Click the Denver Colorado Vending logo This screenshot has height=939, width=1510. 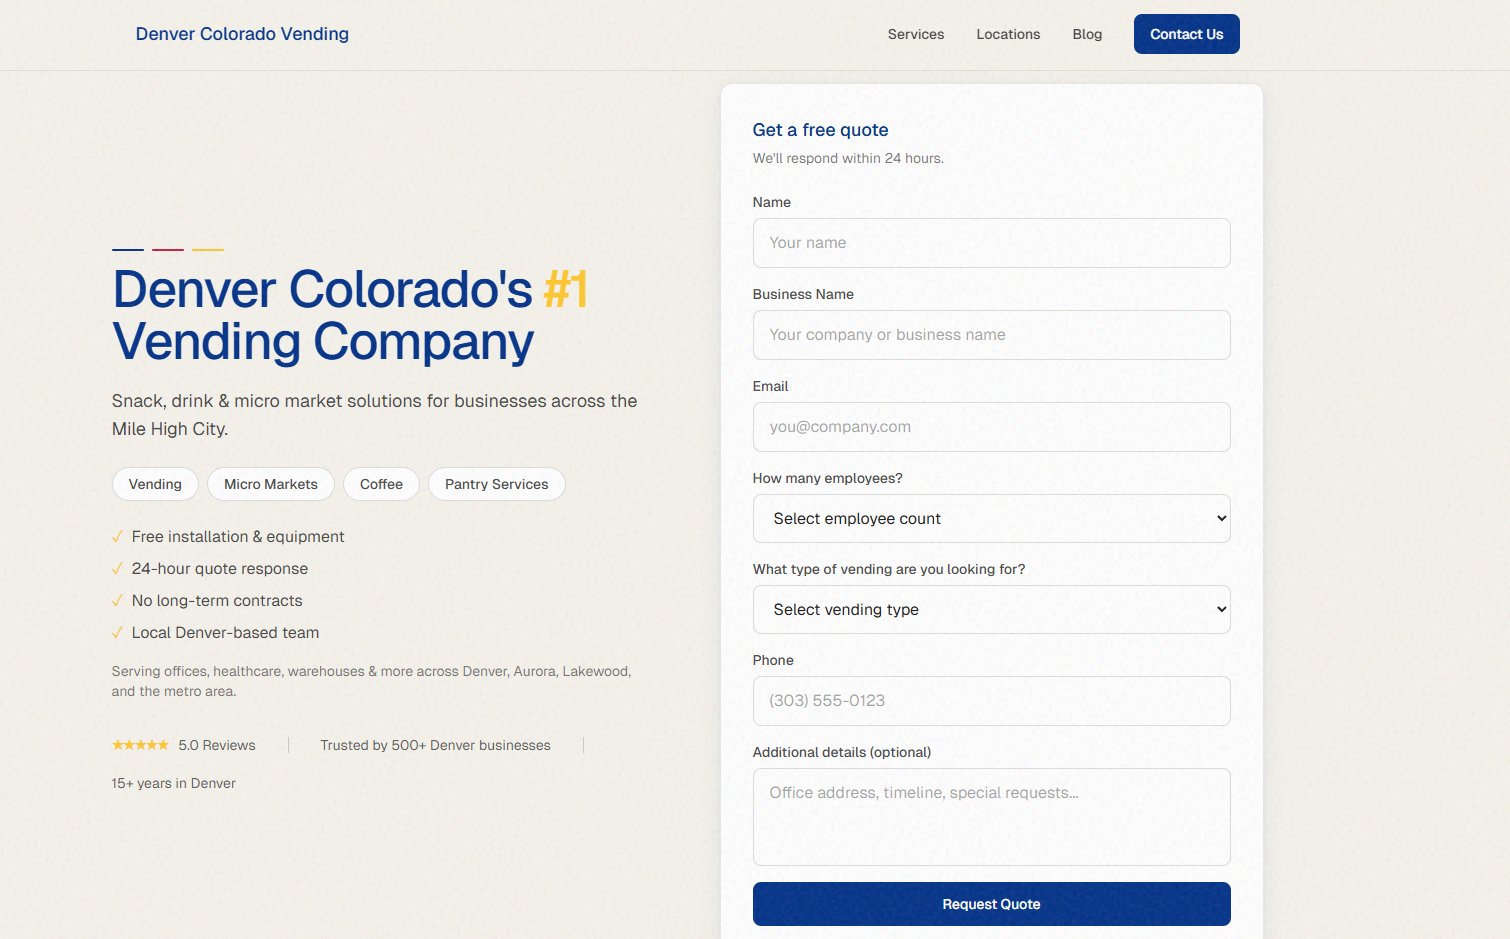[242, 34]
